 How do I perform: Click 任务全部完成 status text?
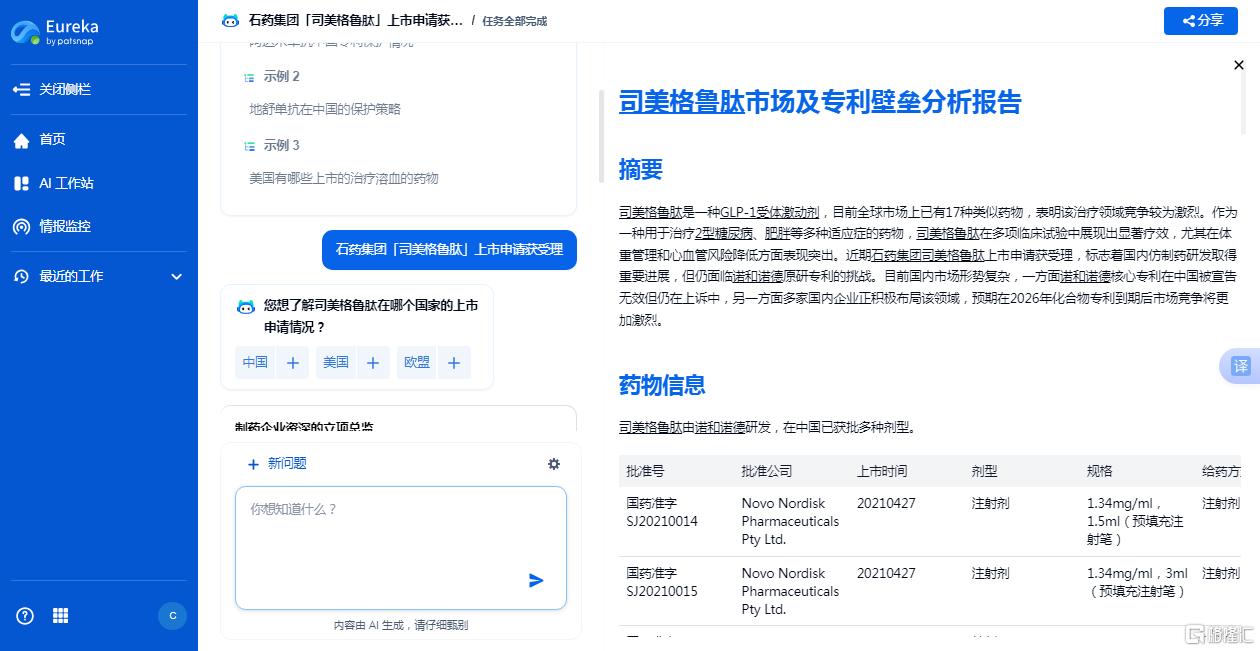point(515,21)
